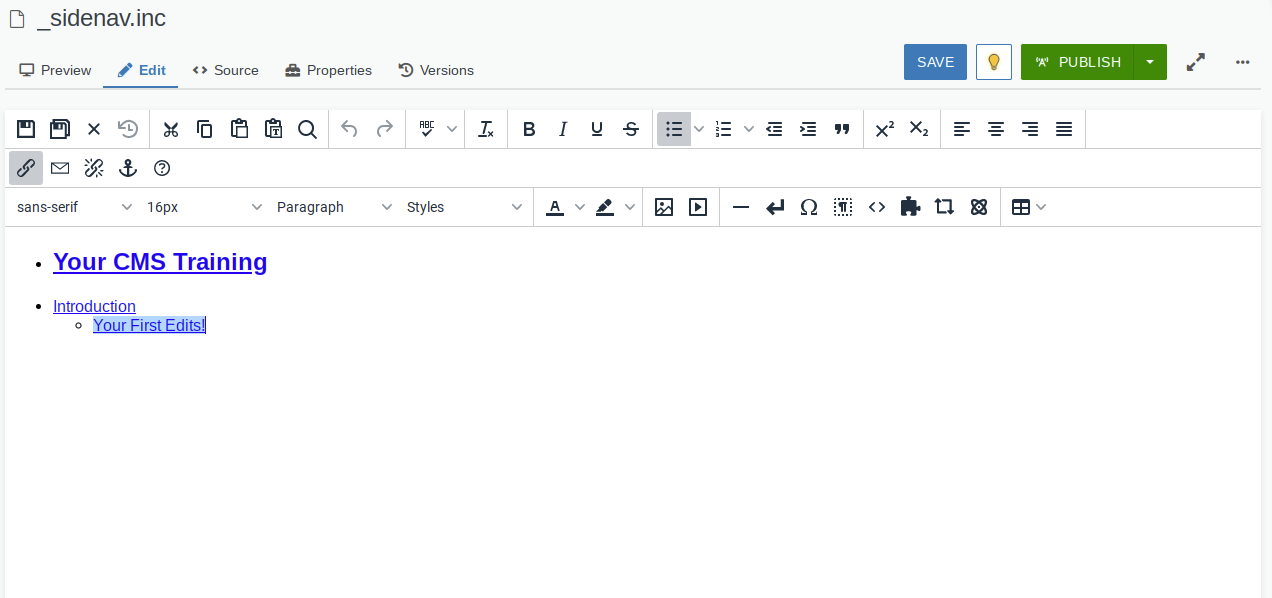Click the blue SAVE button
Screen dimensions: 1272x598
coord(935,62)
